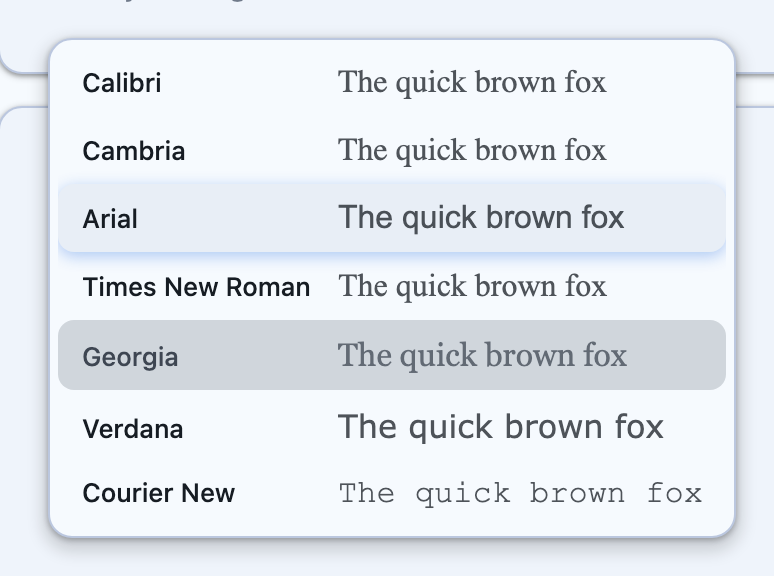Image resolution: width=774 pixels, height=576 pixels.
Task: Select Verdana in the font dropdown
Action: [x=392, y=427]
